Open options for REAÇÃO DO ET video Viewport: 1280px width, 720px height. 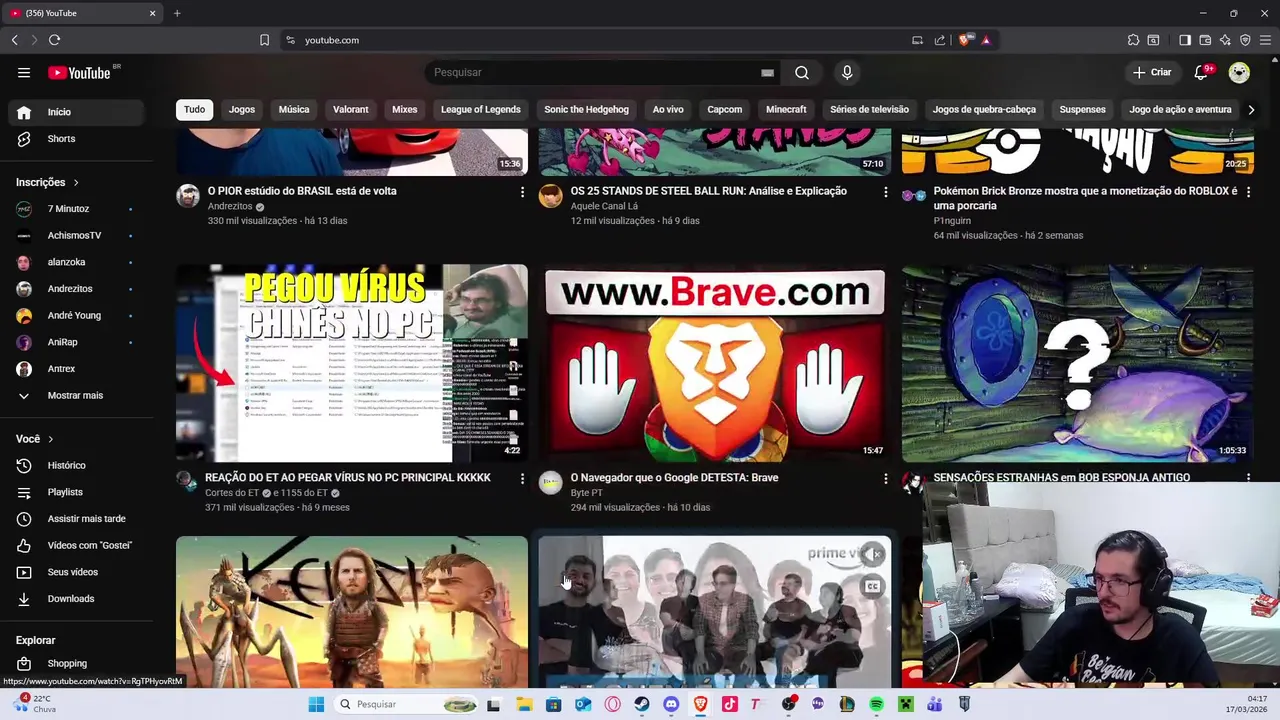coord(522,478)
